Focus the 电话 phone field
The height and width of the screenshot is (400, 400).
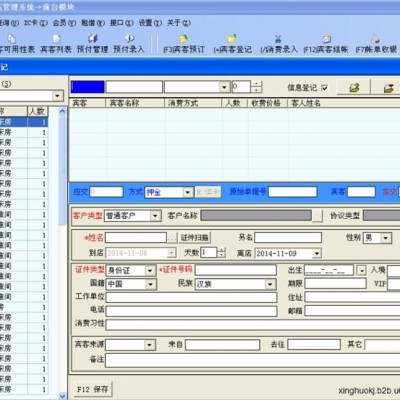point(191,311)
